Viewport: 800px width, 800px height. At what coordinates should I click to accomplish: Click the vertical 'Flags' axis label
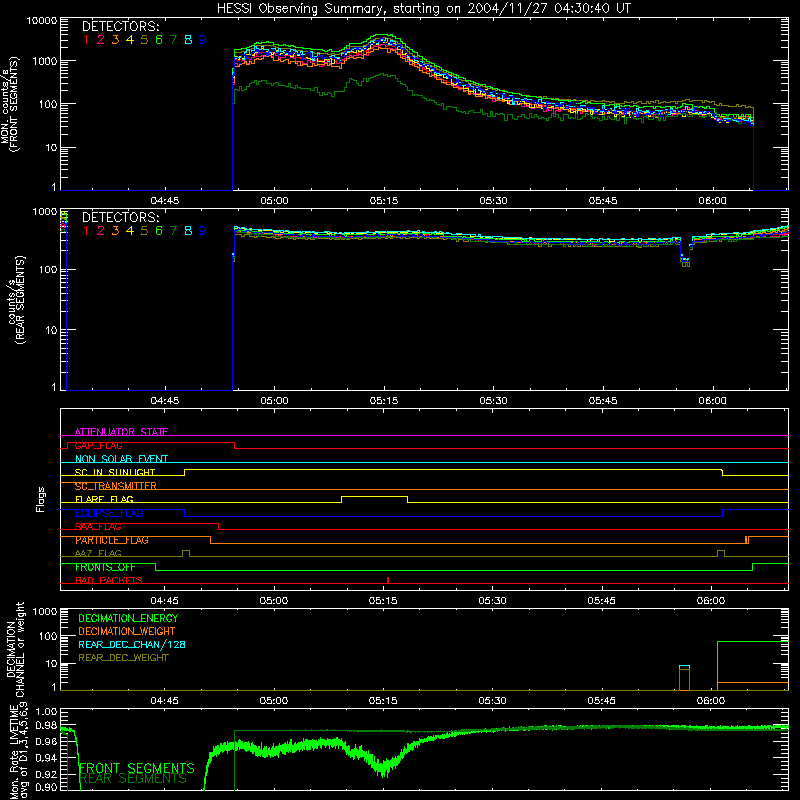pos(41,499)
